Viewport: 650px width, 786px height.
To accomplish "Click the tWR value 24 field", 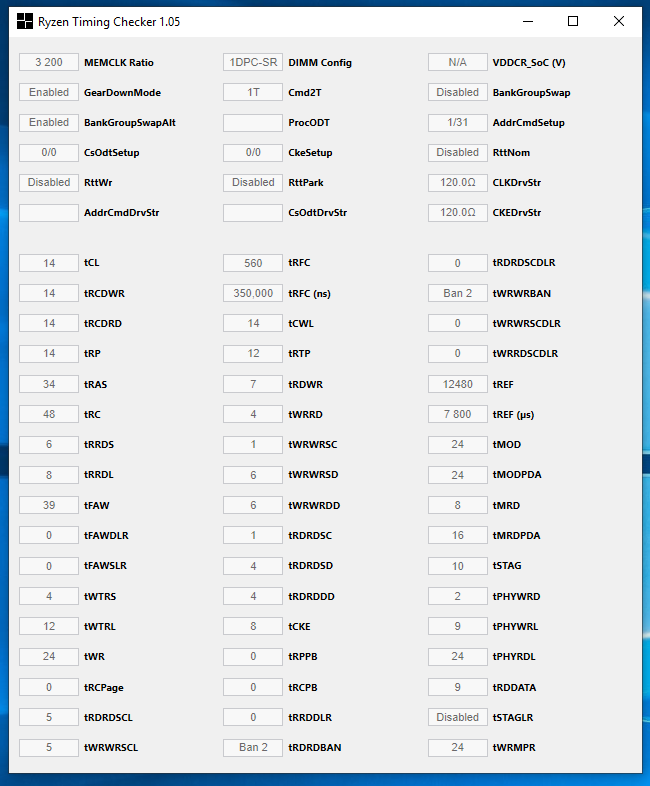I will [49, 657].
